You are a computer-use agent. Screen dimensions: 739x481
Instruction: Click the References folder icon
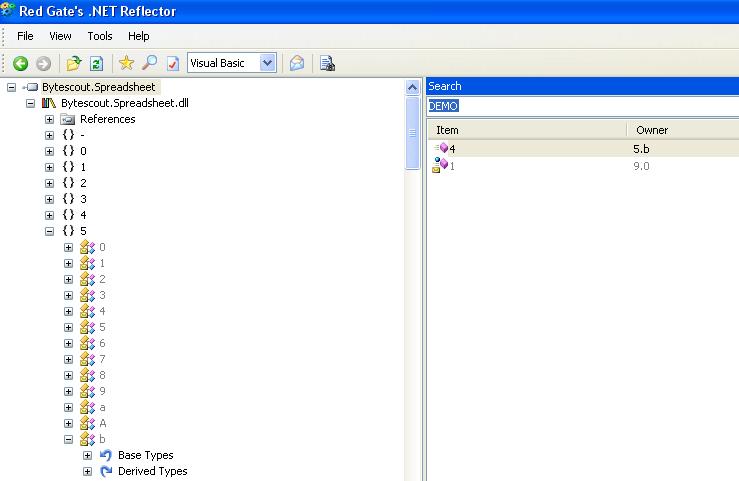[x=68, y=119]
